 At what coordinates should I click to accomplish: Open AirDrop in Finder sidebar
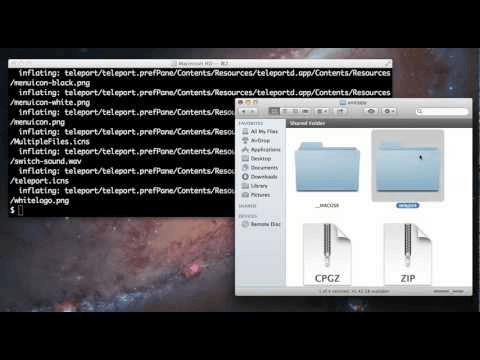[x=256, y=140]
